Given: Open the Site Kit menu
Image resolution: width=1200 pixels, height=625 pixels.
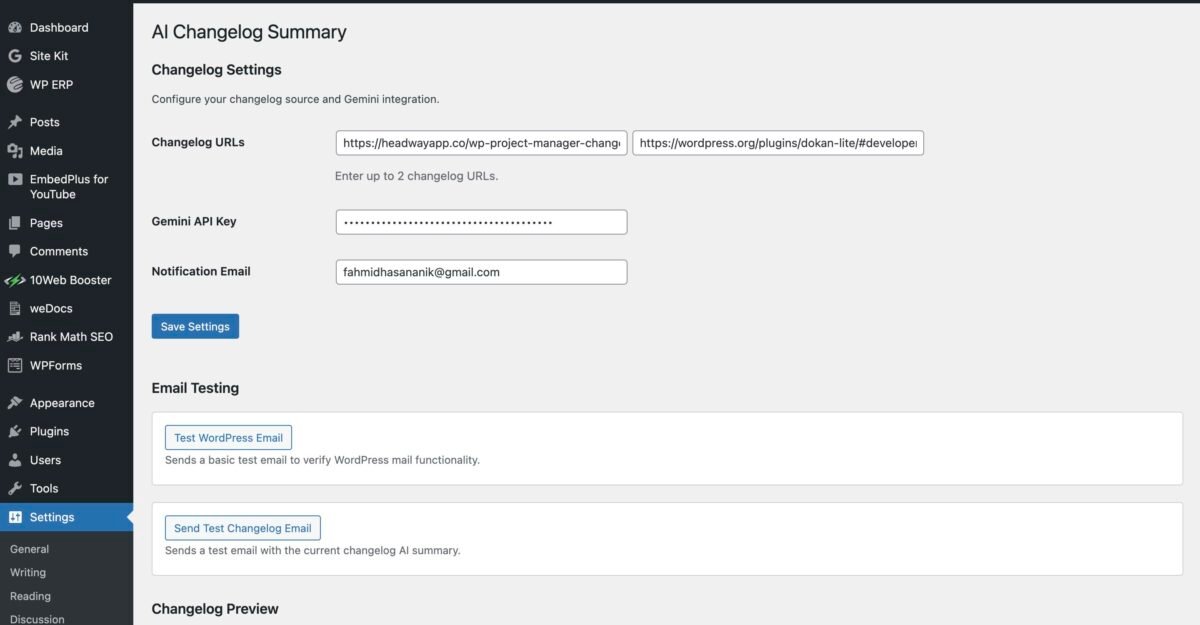Looking at the screenshot, I should click(66, 56).
